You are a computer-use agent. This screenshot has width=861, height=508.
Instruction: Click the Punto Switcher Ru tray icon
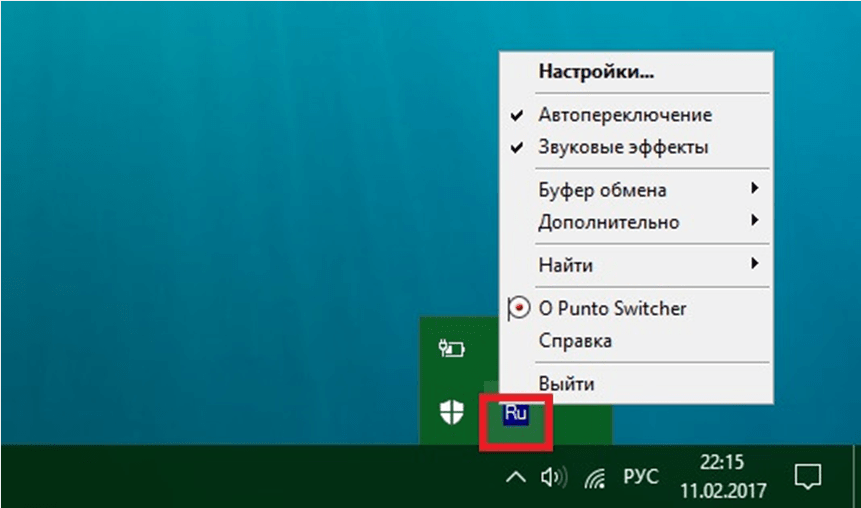click(516, 412)
